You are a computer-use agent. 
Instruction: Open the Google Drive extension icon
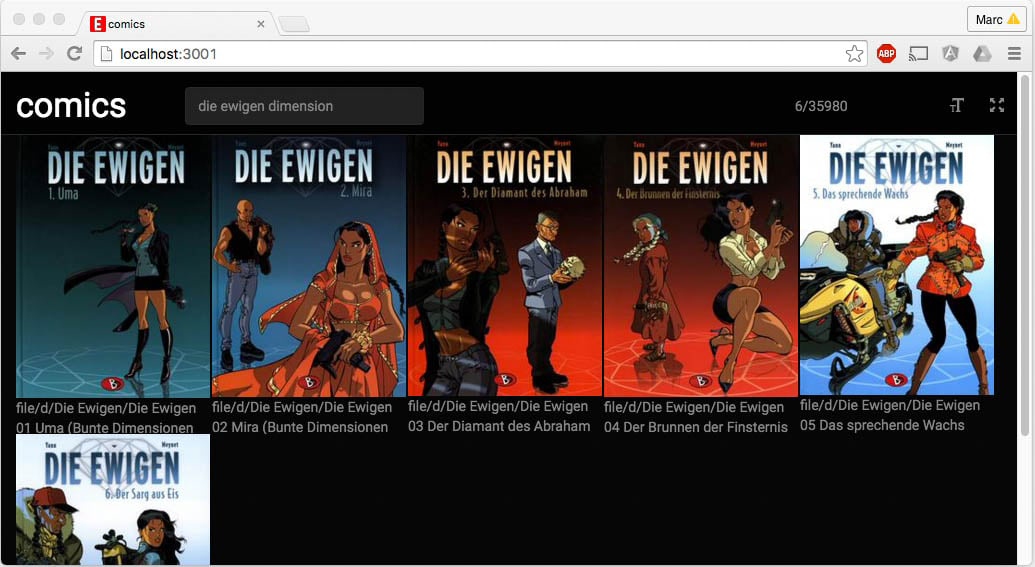tap(981, 54)
